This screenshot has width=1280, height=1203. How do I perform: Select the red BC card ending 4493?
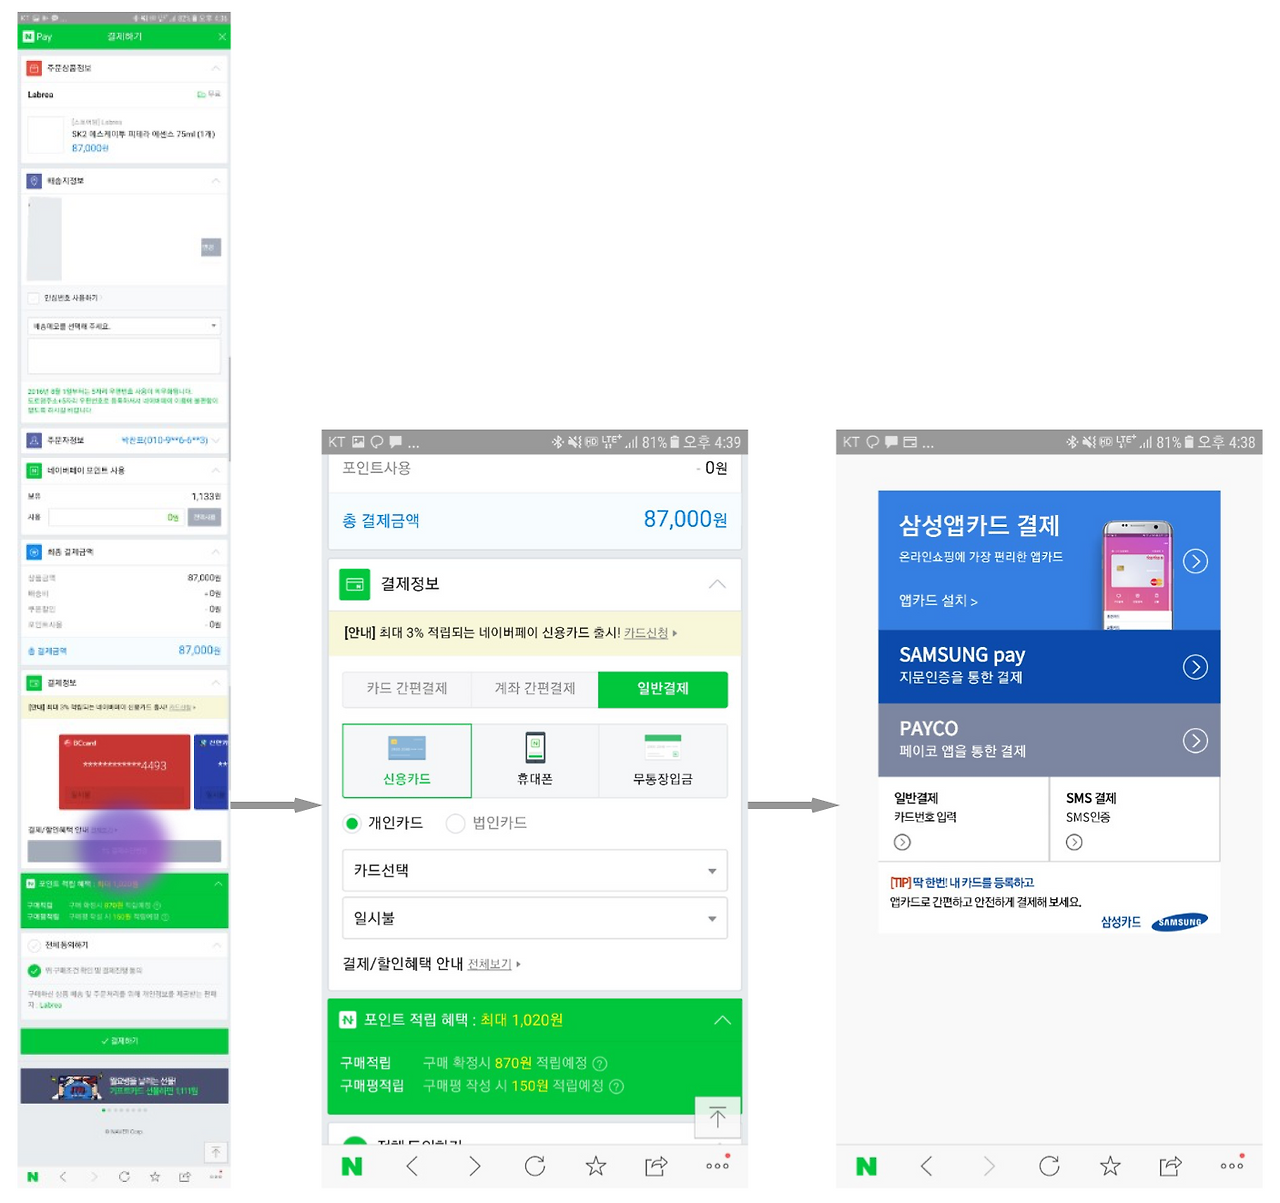coord(124,771)
